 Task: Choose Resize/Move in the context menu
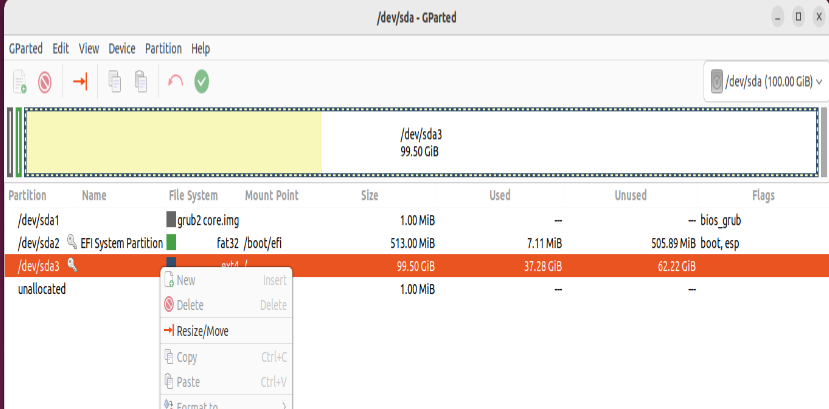[x=226, y=331]
